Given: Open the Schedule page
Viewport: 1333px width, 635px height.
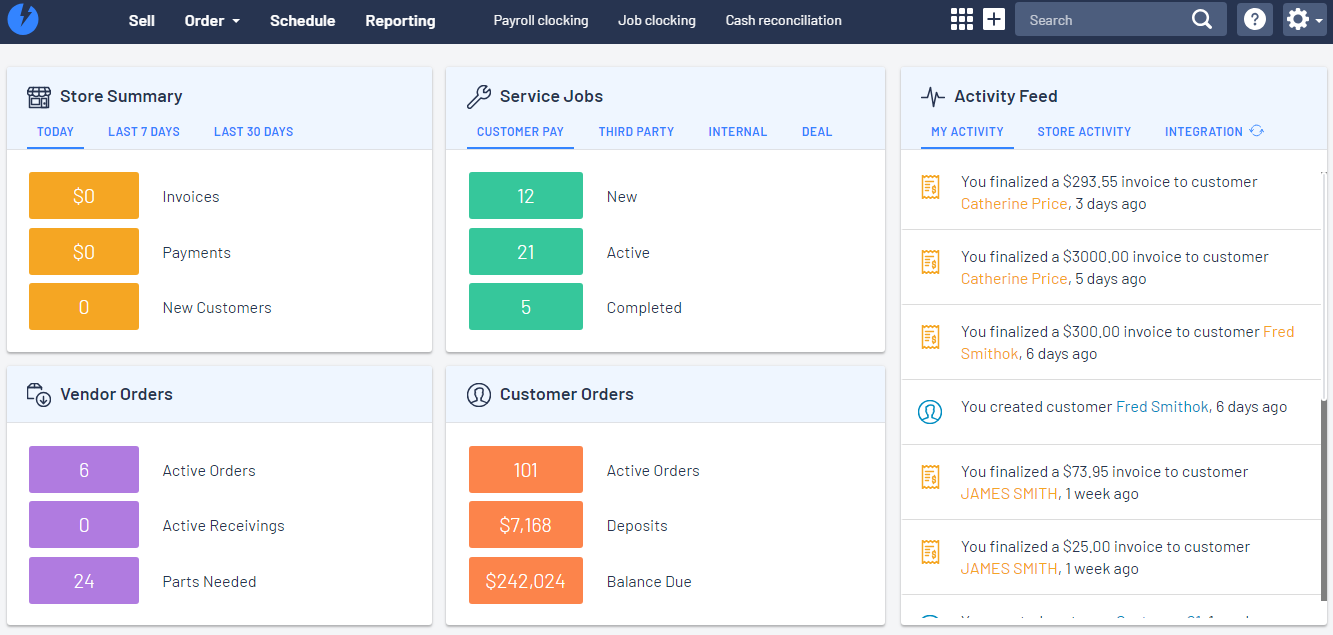Looking at the screenshot, I should pyautogui.click(x=303, y=20).
